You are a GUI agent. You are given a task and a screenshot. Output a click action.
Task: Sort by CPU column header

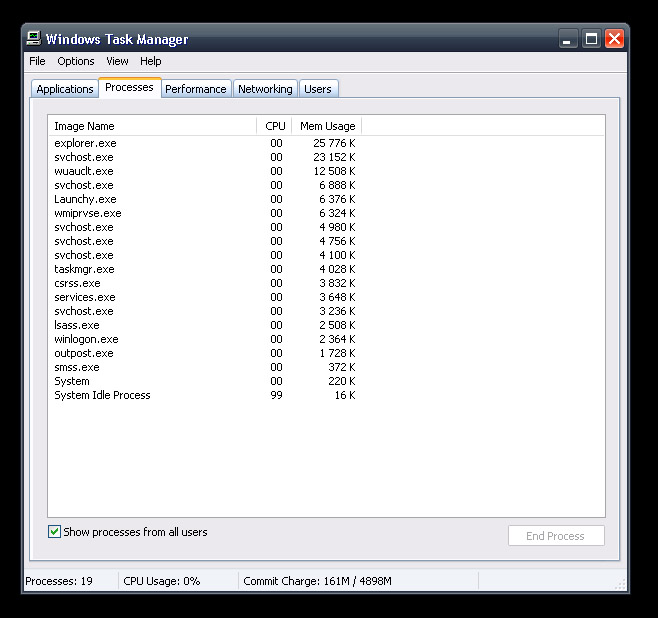pyautogui.click(x=274, y=126)
